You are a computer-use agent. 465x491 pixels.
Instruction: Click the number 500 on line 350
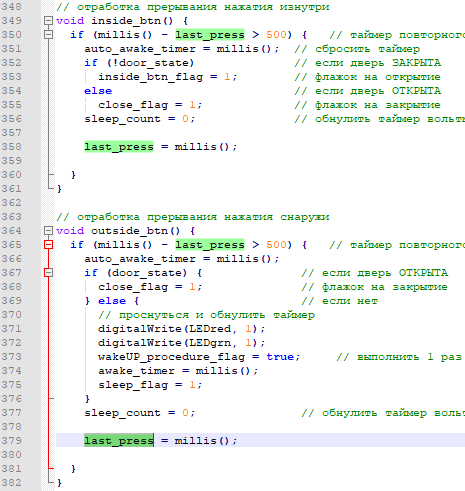click(x=276, y=35)
